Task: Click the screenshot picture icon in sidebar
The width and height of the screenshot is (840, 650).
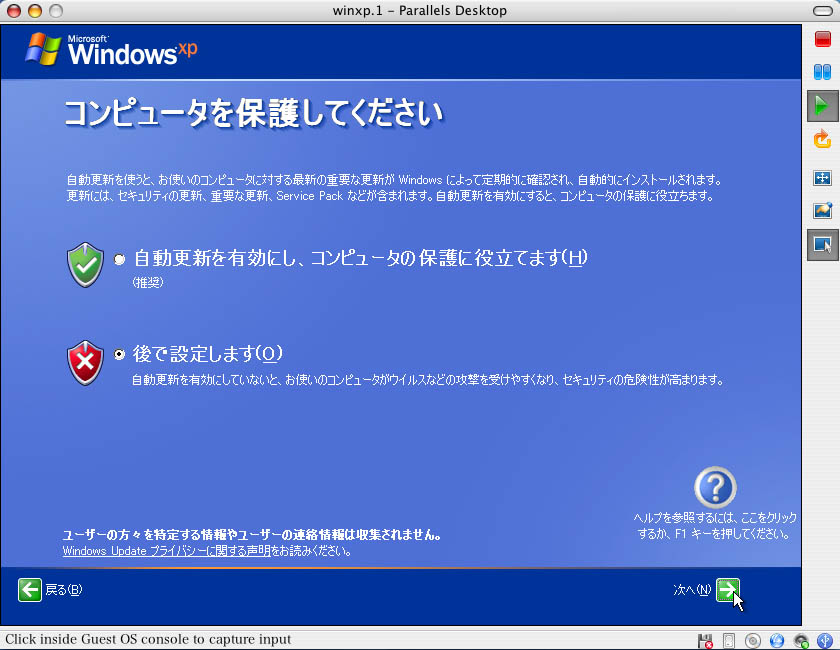Action: click(x=822, y=211)
